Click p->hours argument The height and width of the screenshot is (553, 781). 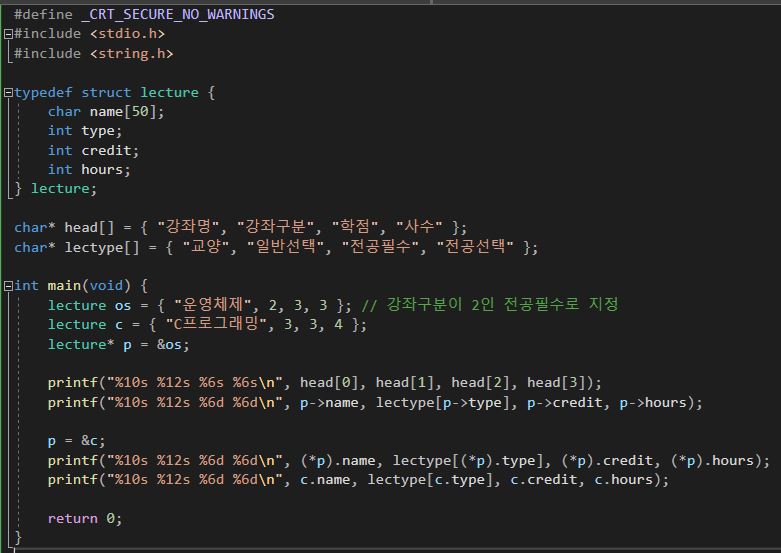pos(652,403)
